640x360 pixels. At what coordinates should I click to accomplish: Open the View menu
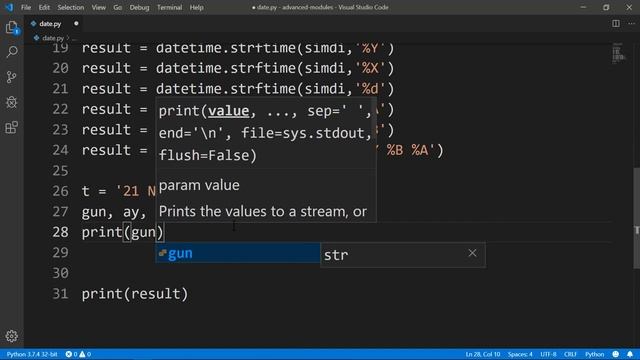click(x=98, y=7)
